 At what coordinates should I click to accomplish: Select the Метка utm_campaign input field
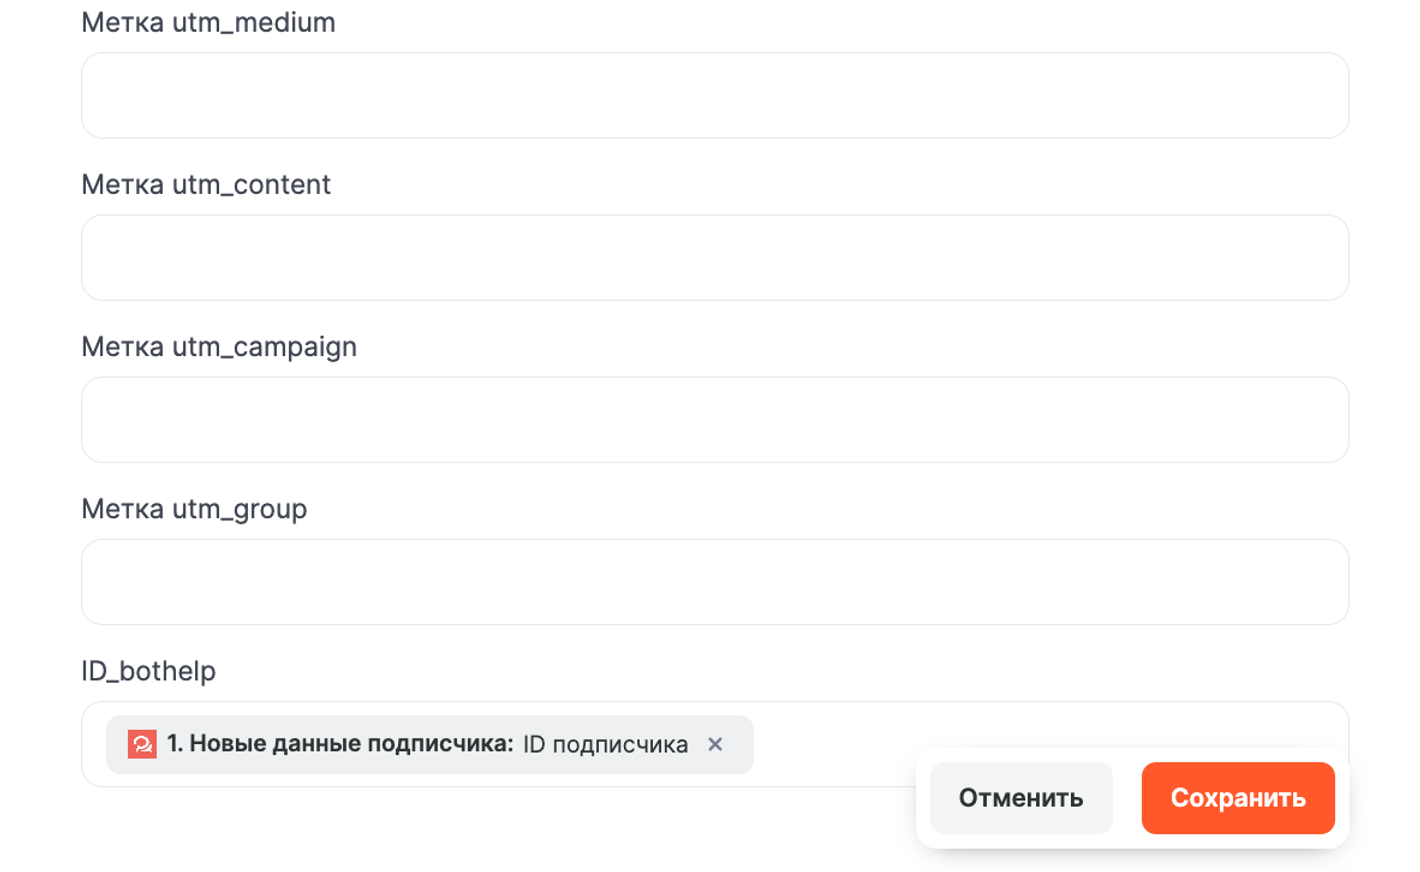point(714,420)
